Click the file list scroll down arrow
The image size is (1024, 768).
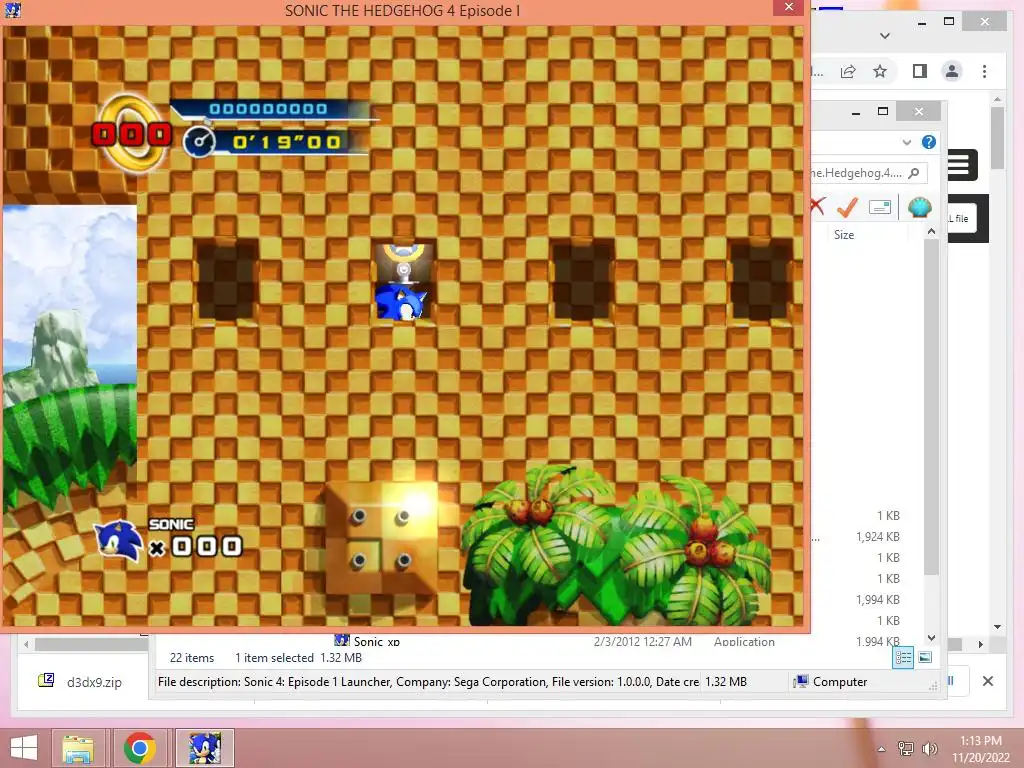931,637
